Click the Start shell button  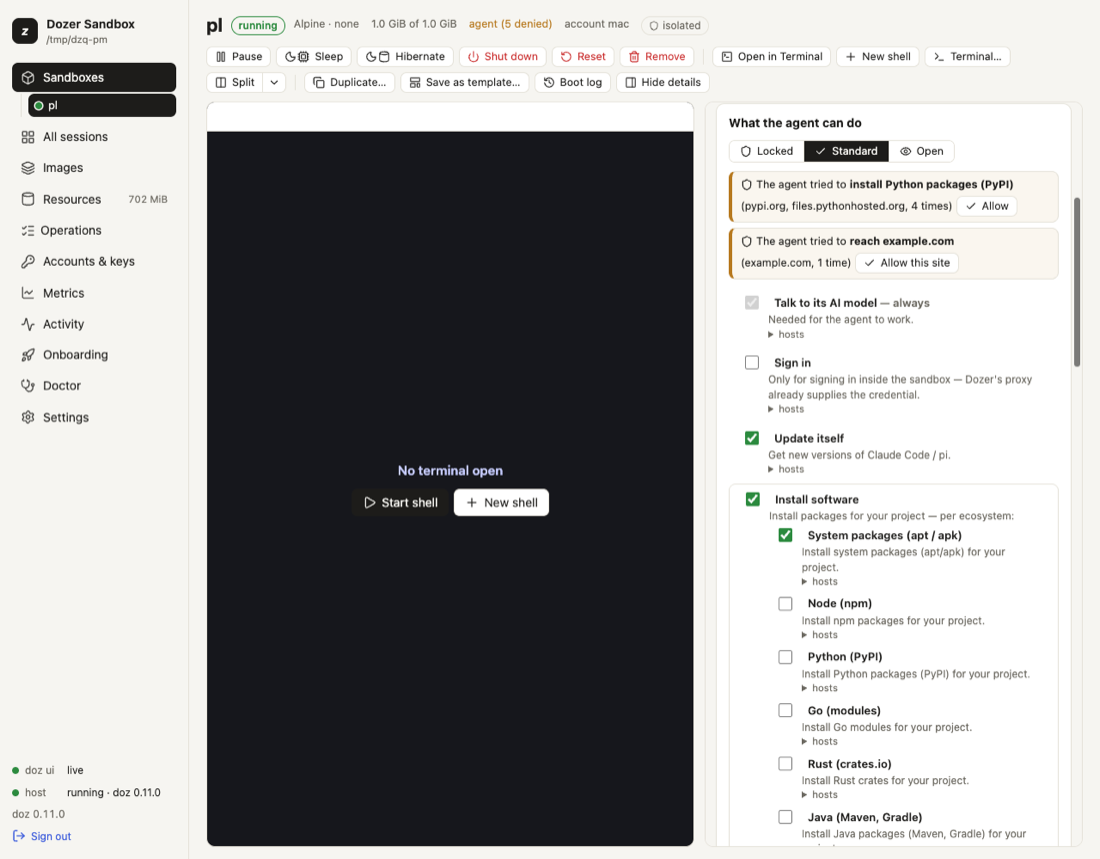click(401, 502)
